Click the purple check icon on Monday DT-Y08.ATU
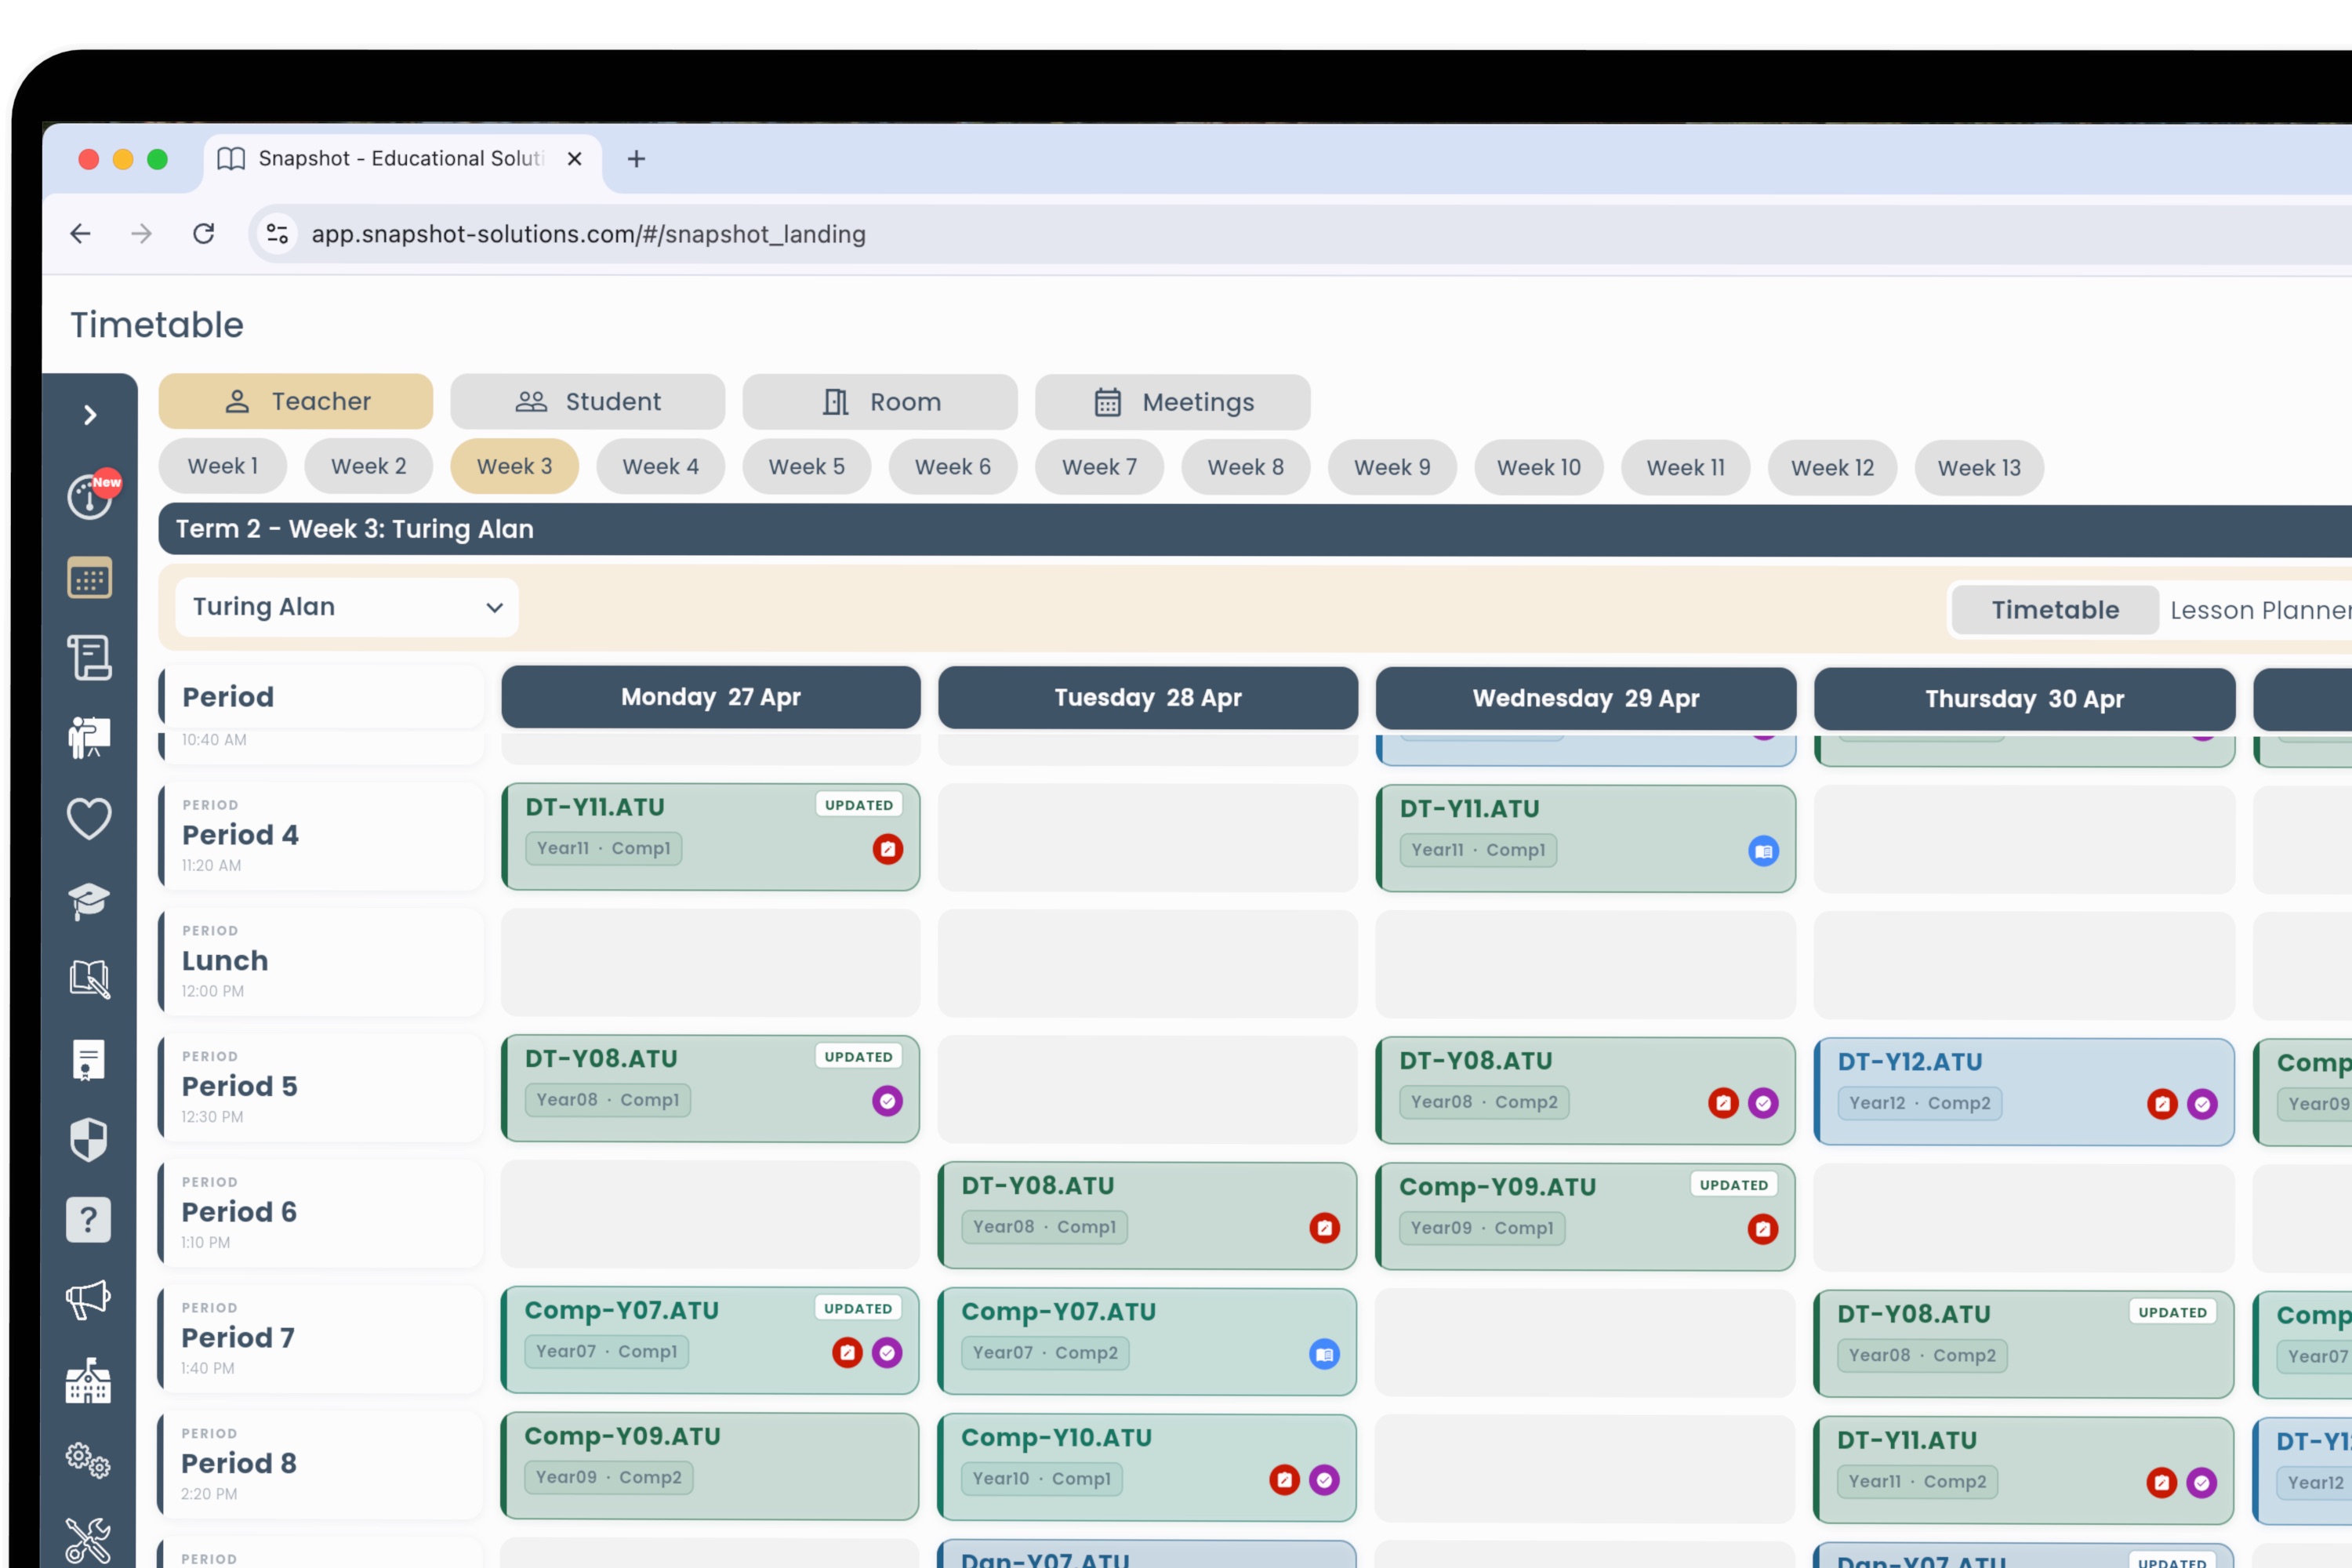2352x1568 pixels. (887, 1101)
